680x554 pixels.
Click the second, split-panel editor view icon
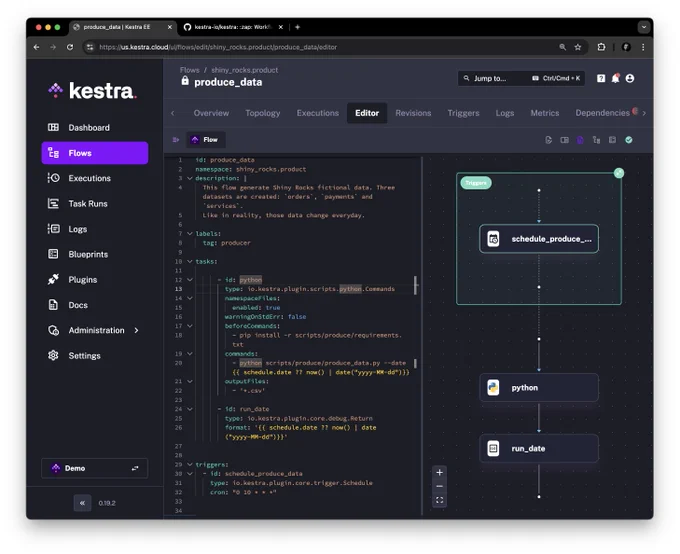click(x=564, y=140)
